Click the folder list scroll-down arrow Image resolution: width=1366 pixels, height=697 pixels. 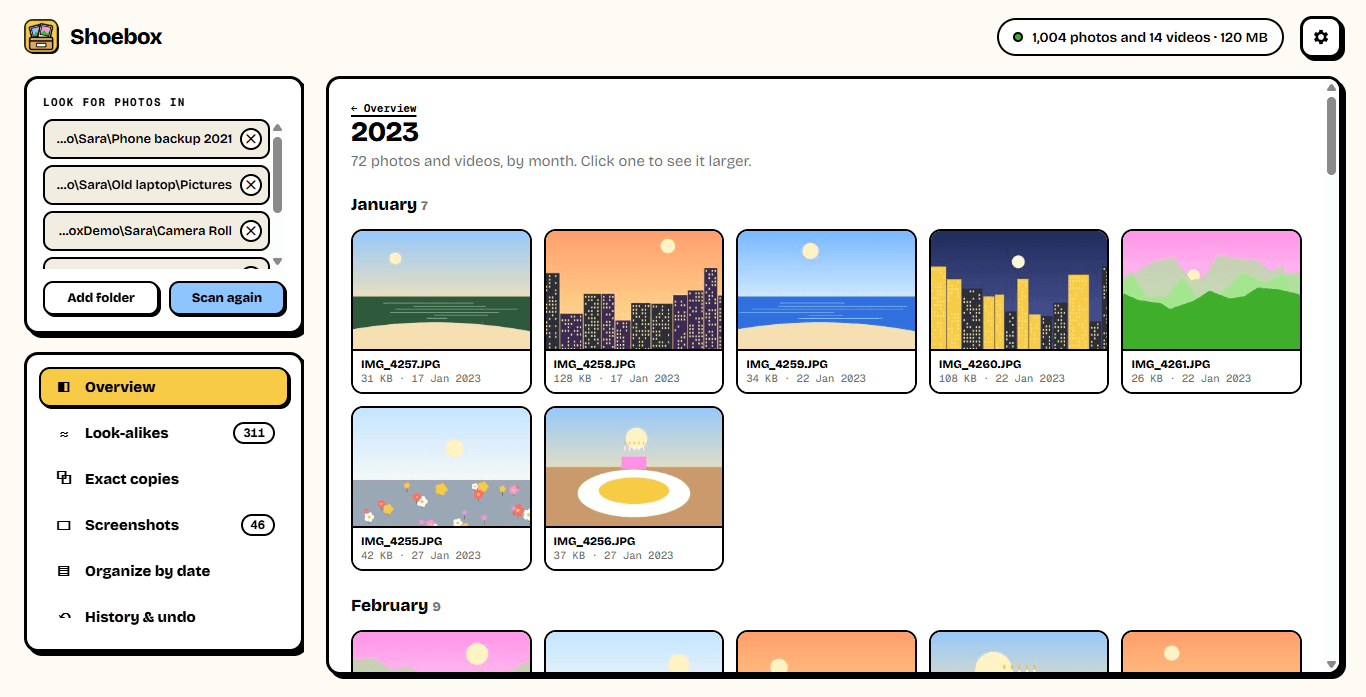tap(277, 262)
